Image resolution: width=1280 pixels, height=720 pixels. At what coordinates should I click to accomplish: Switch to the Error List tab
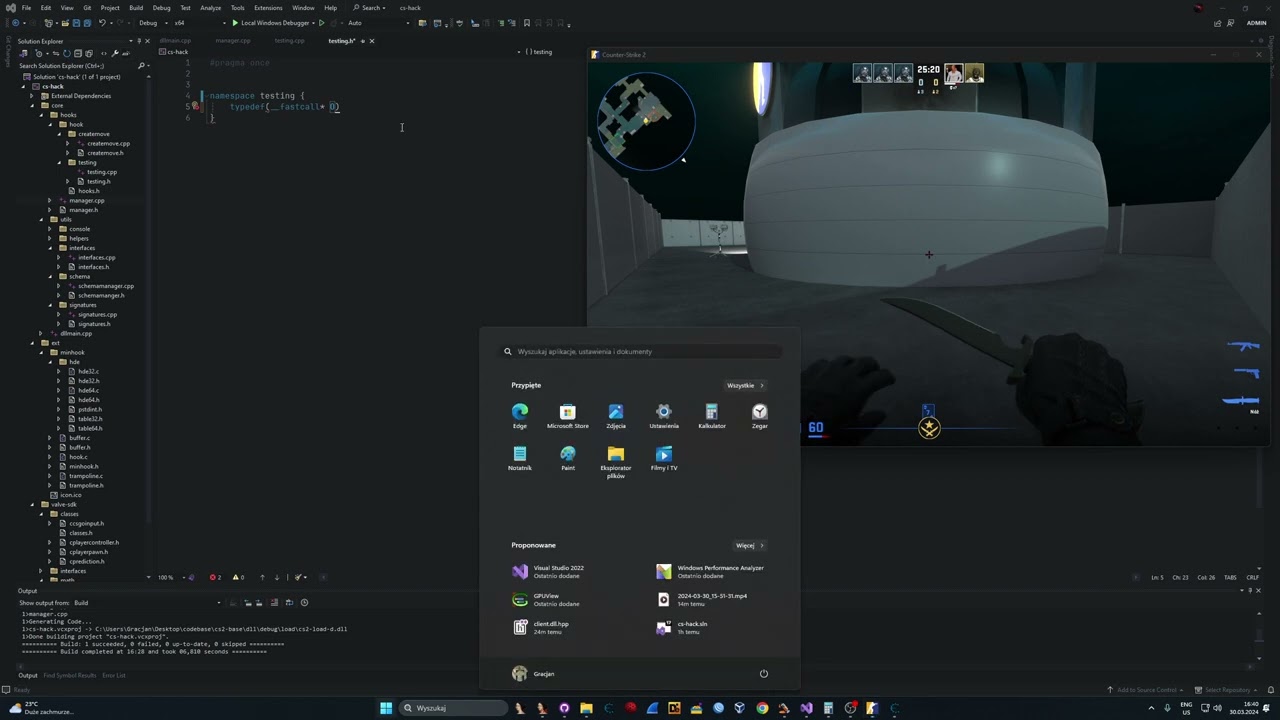point(114,675)
